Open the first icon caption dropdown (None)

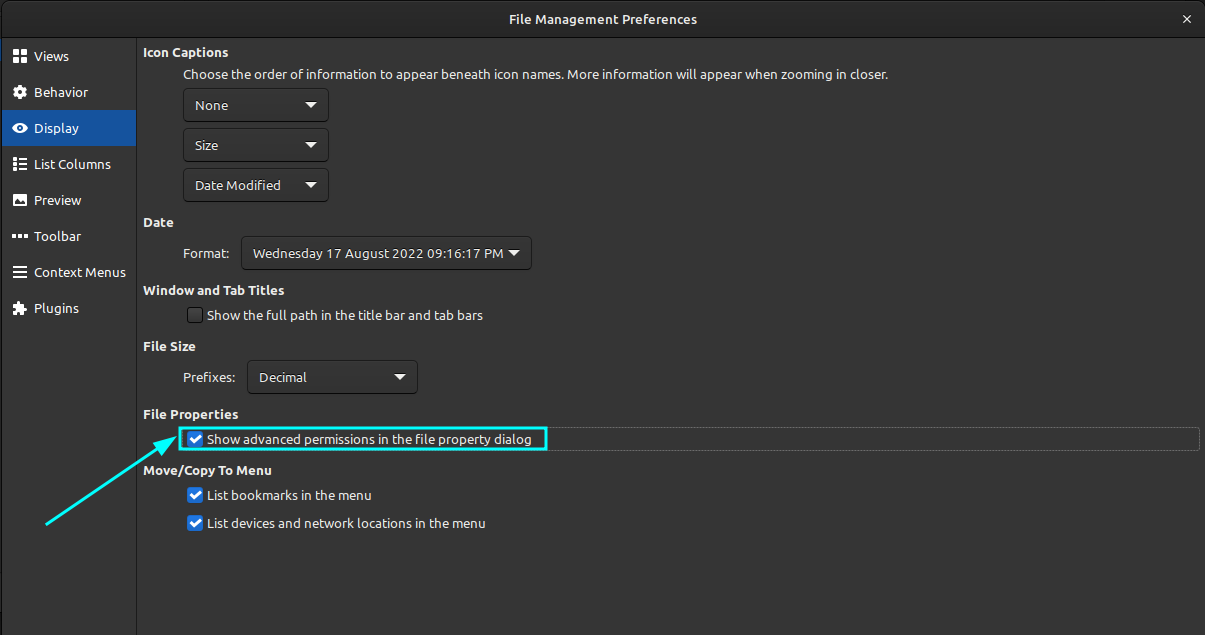(x=256, y=105)
